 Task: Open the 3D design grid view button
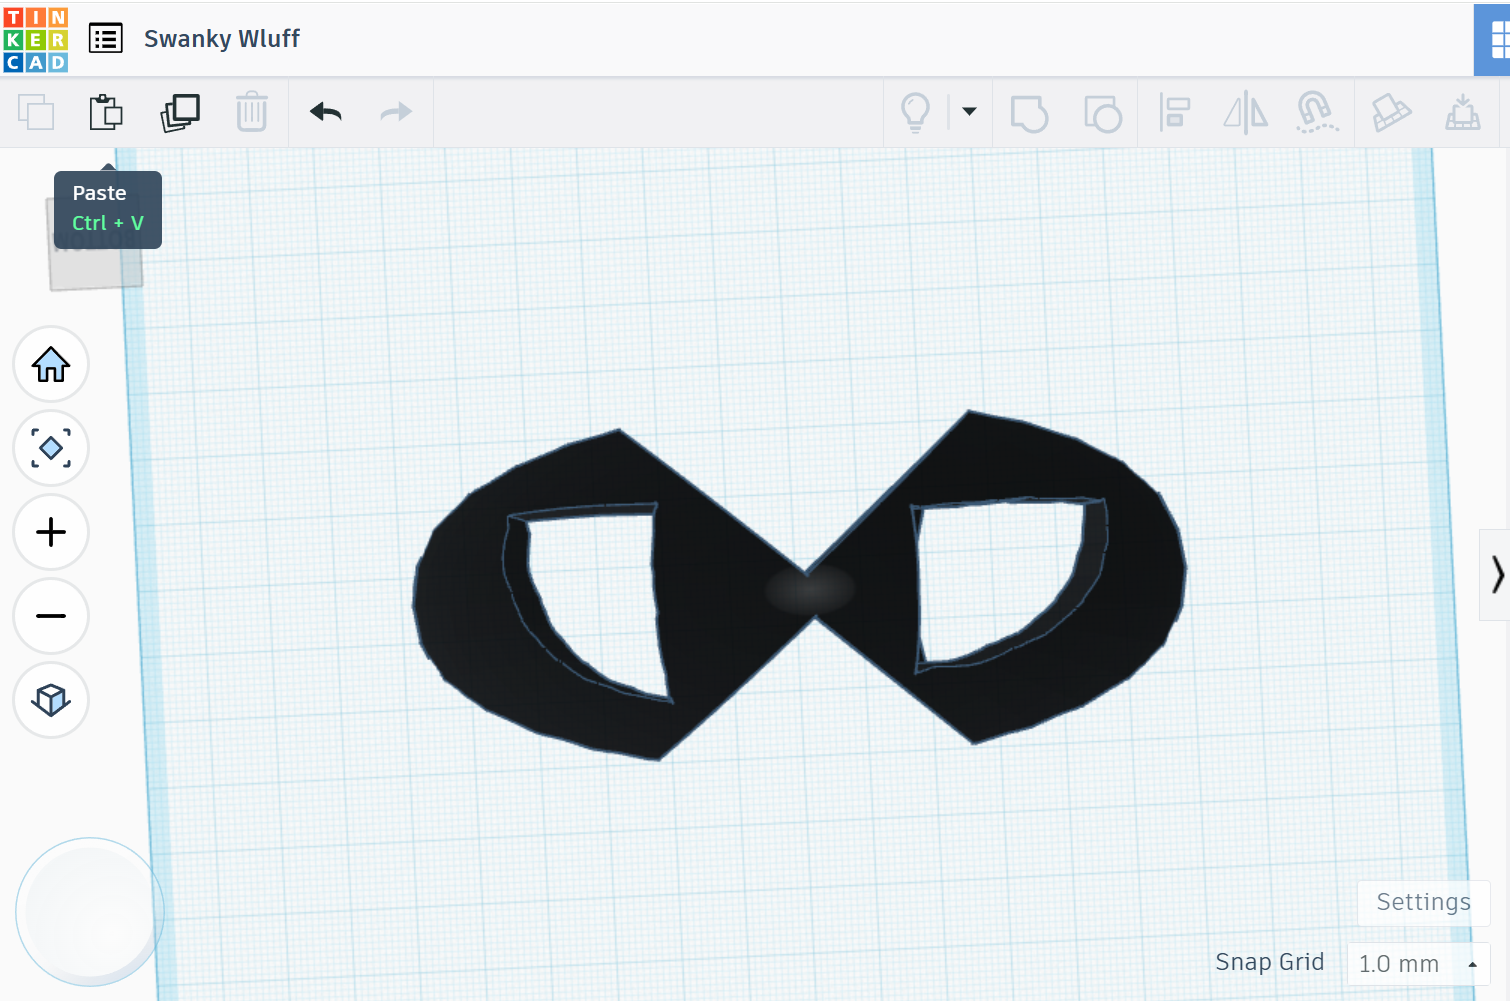1494,40
